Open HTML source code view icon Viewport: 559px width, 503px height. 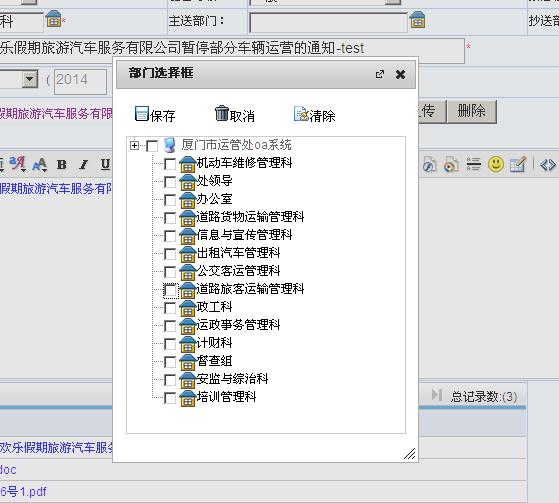click(x=548, y=165)
